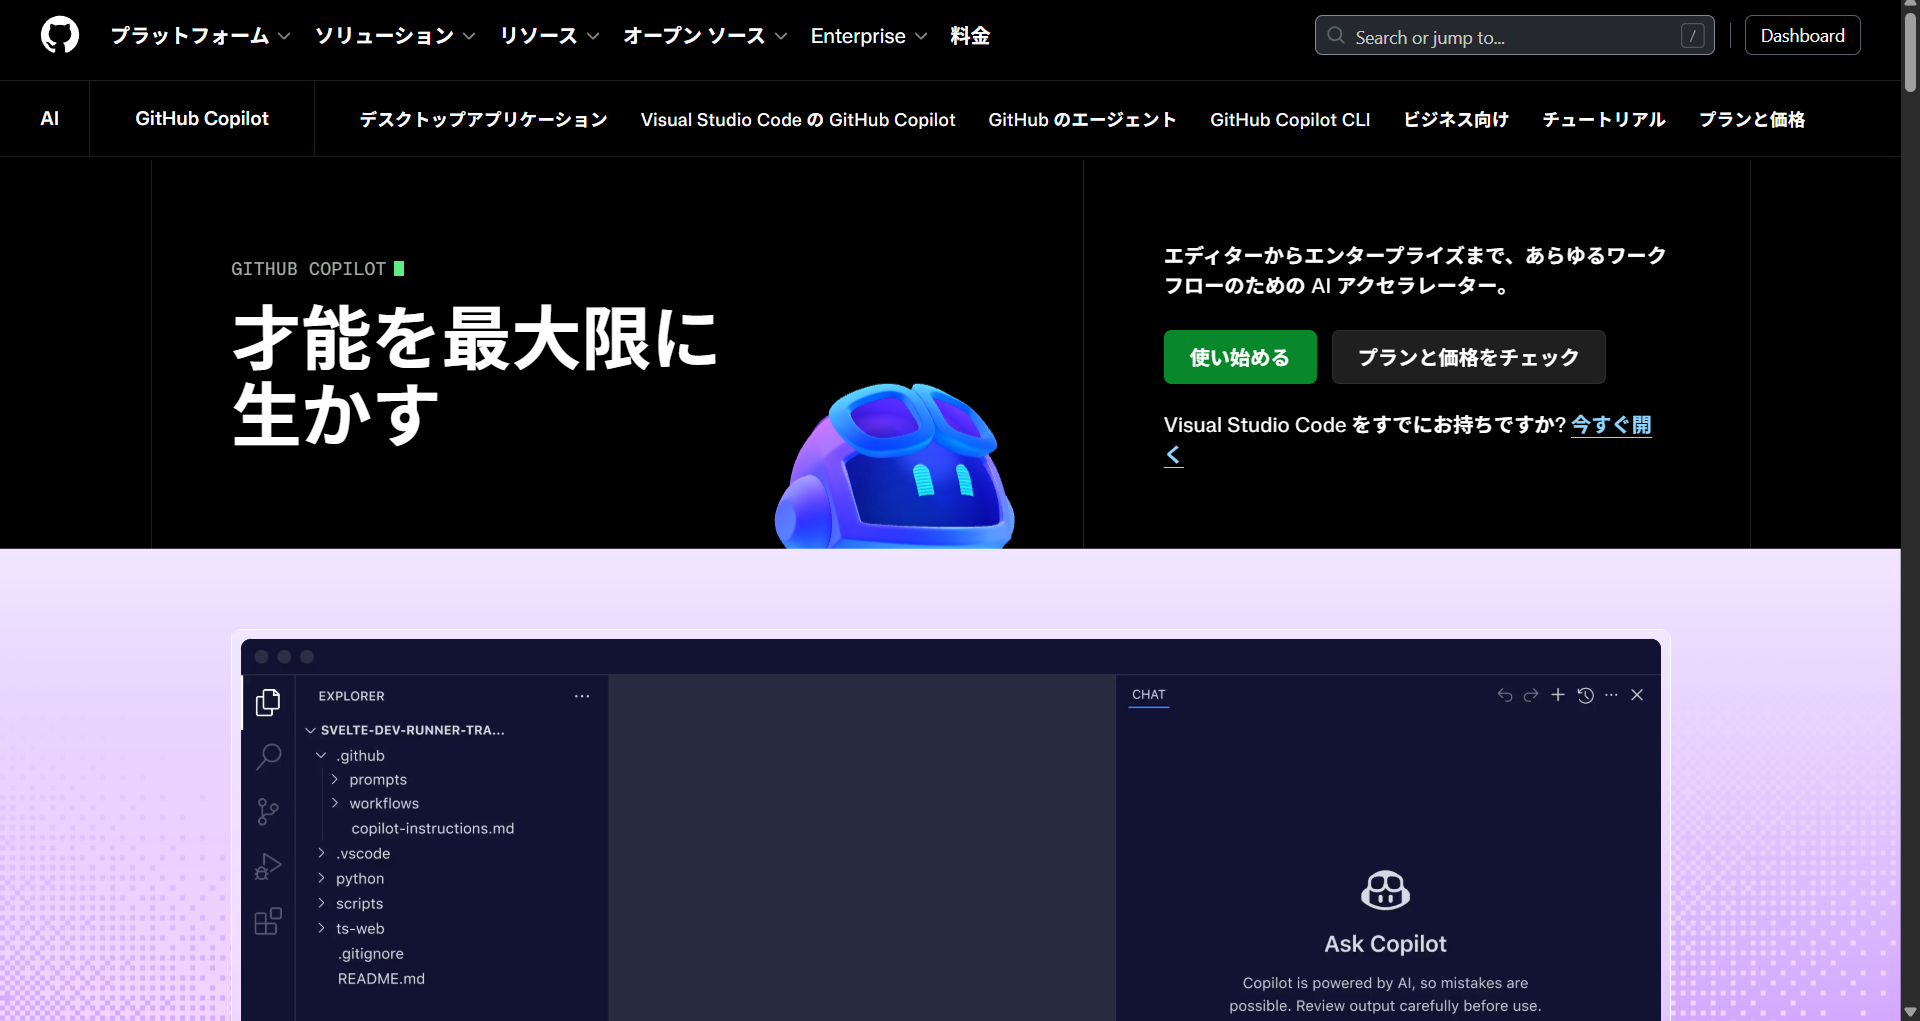Expand ソリューション dropdown menu
Image resolution: width=1920 pixels, height=1021 pixels.
click(395, 36)
